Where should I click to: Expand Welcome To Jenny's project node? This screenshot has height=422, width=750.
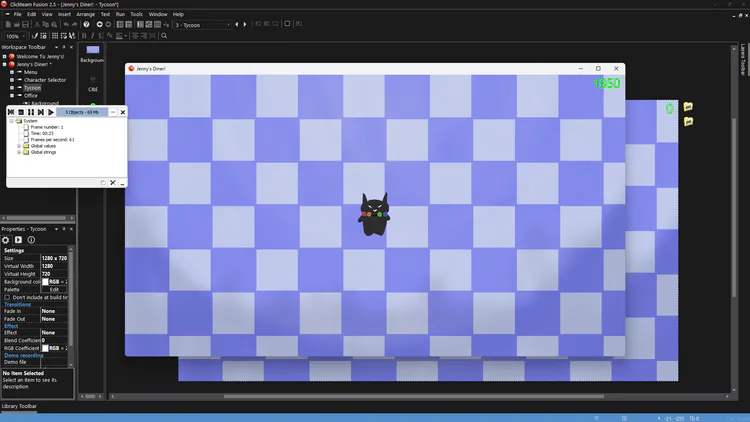point(4,56)
